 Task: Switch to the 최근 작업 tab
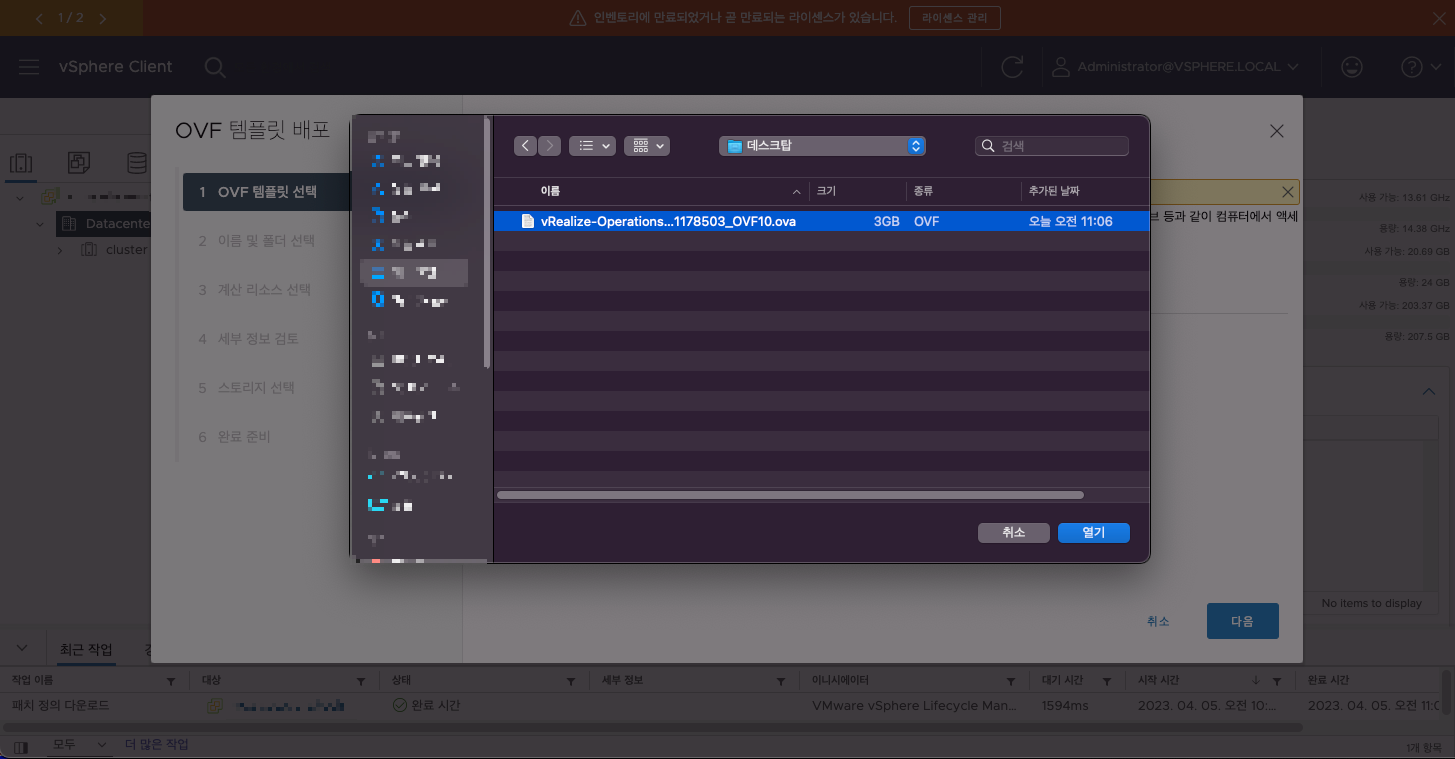(86, 650)
